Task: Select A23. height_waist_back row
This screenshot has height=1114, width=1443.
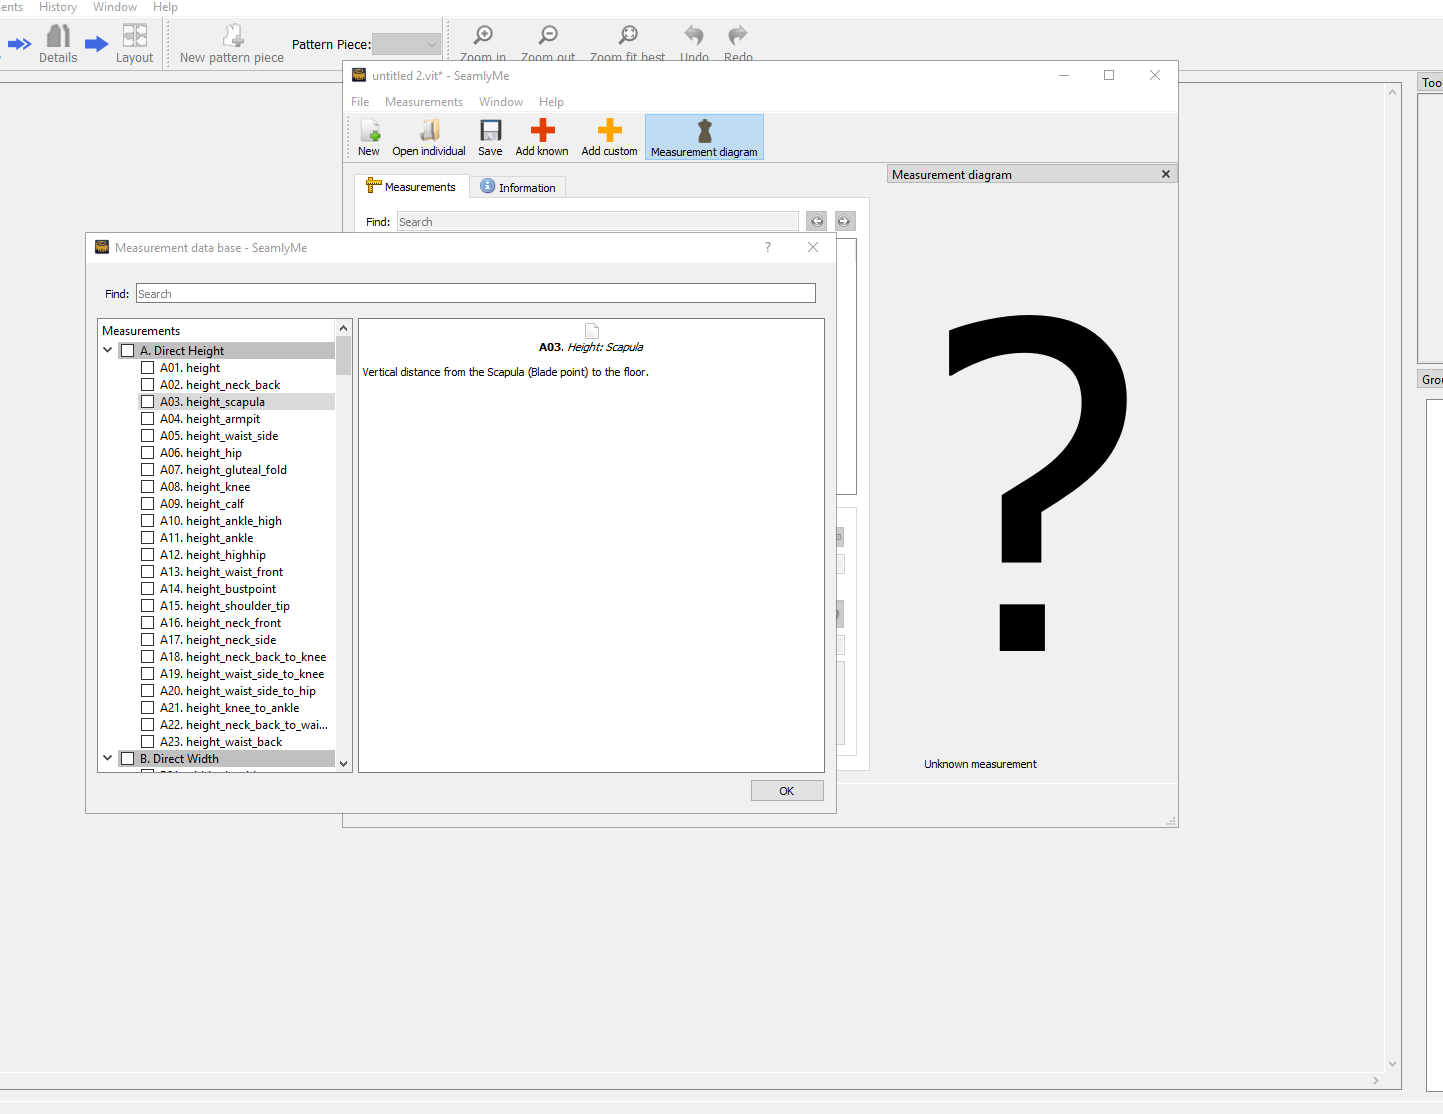Action: click(236, 742)
